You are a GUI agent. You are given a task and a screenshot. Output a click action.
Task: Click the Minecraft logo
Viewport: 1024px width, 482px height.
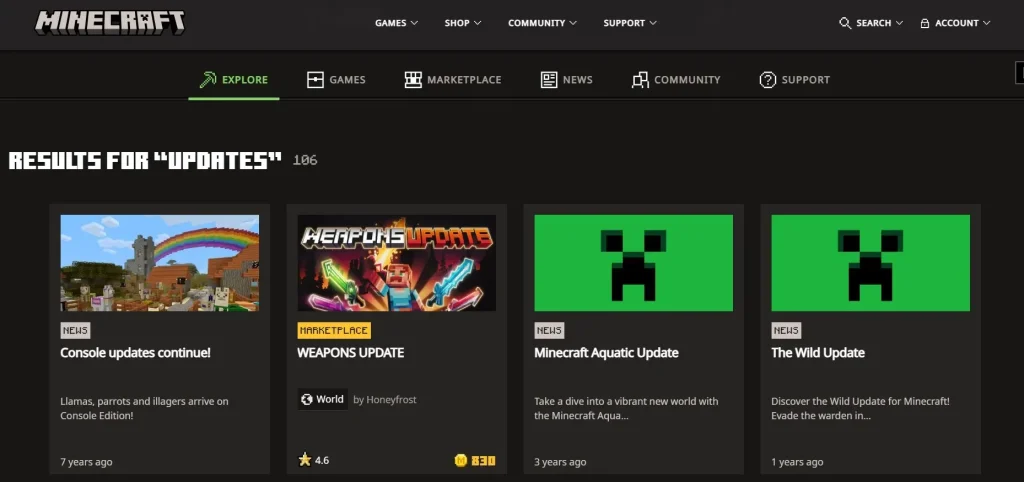[110, 23]
